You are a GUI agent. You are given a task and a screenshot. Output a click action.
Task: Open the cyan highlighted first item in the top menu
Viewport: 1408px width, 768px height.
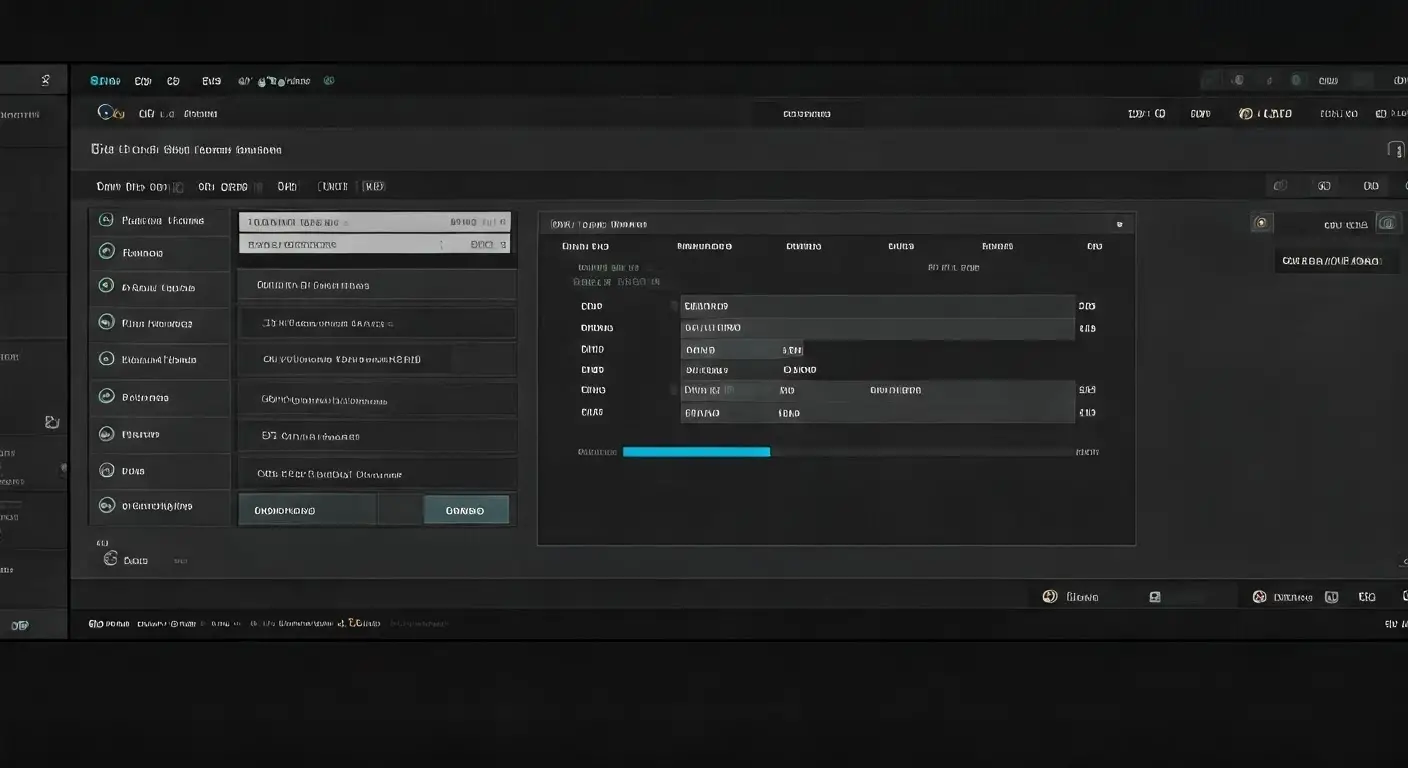[105, 81]
